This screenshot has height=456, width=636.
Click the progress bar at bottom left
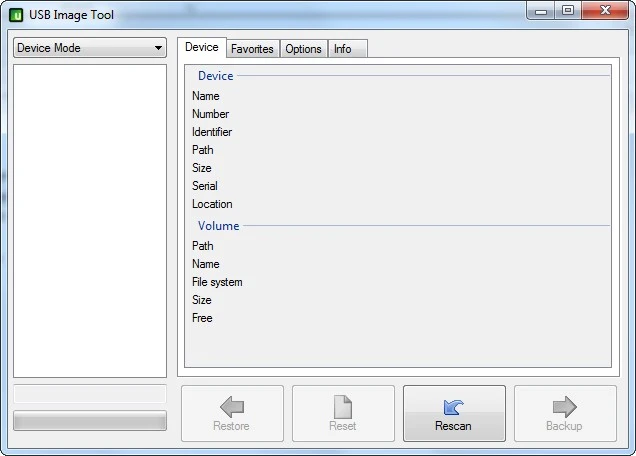point(90,420)
